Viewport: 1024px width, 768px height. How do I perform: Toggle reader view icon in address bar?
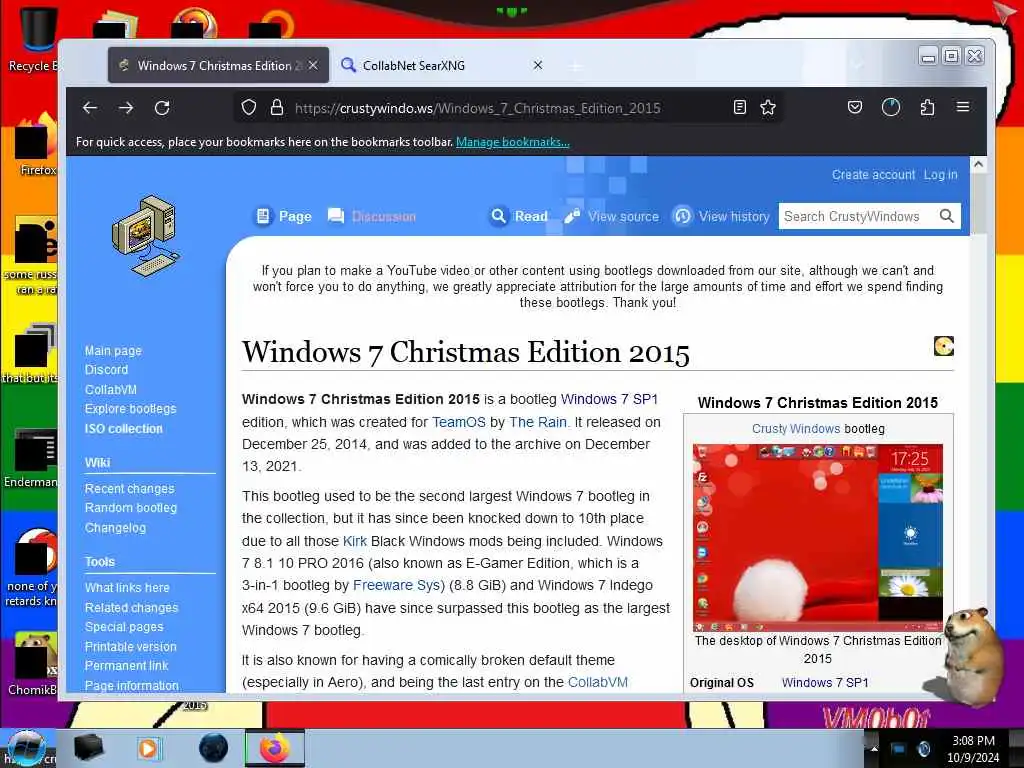tap(739, 107)
